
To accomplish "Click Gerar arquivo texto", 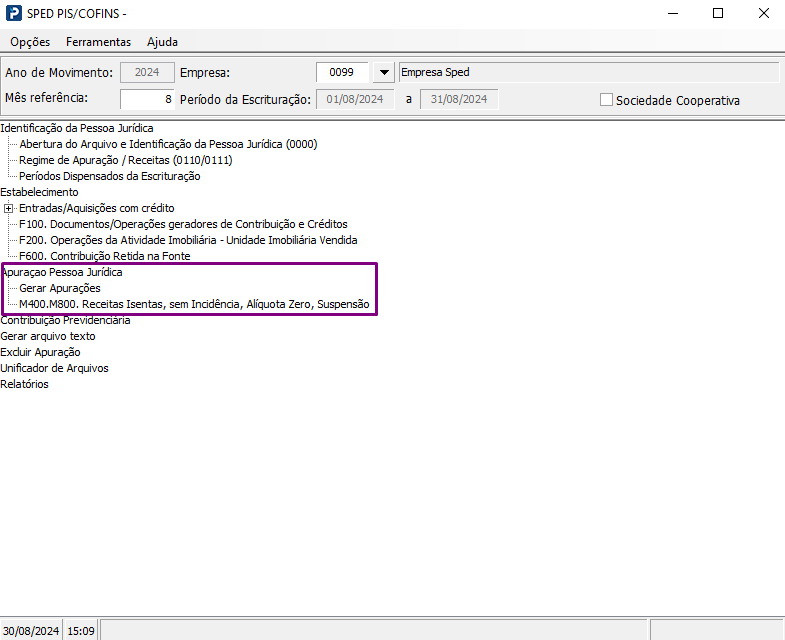I will pyautogui.click(x=48, y=337).
